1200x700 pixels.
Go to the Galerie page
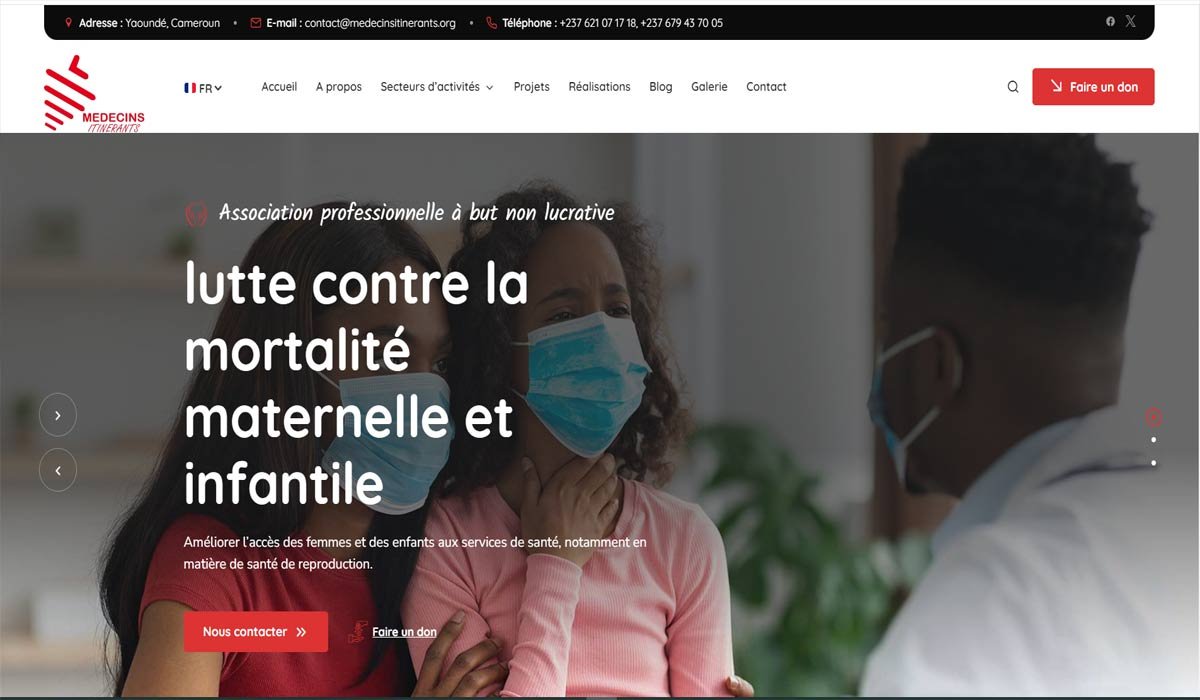point(709,87)
